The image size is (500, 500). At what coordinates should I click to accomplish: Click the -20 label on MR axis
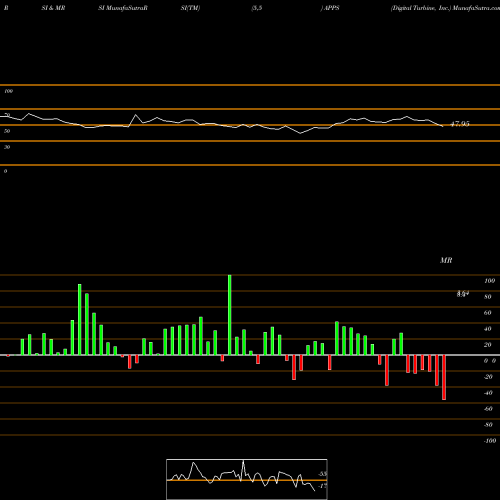pos(488,377)
